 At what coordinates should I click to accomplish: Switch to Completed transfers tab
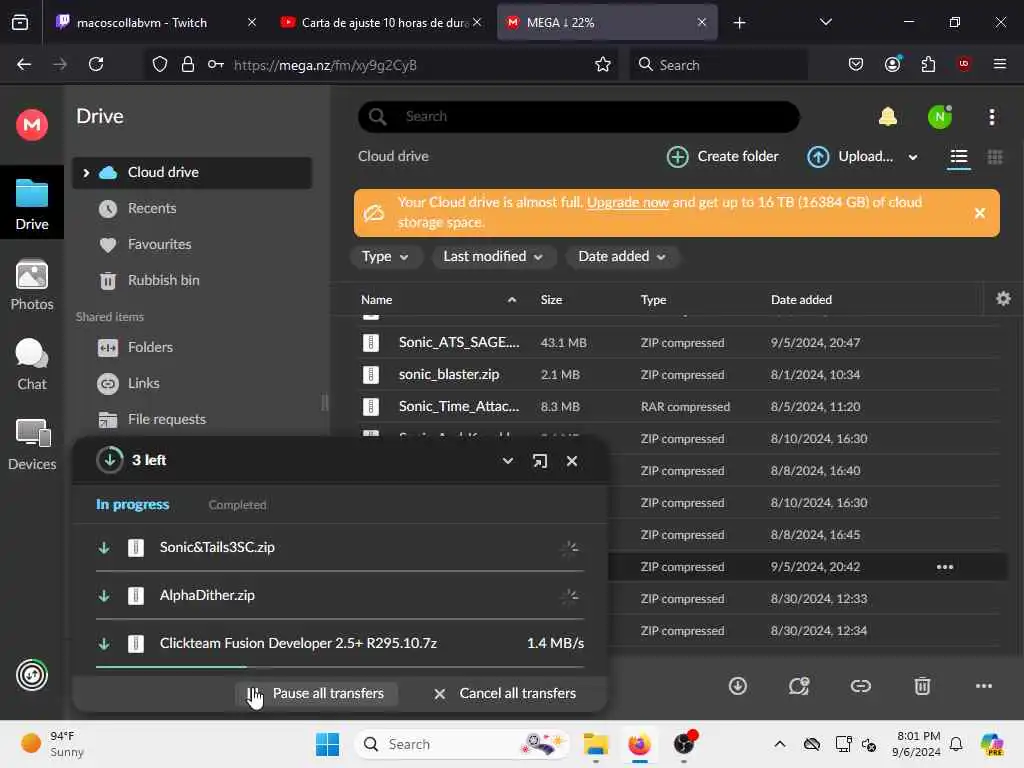click(237, 505)
